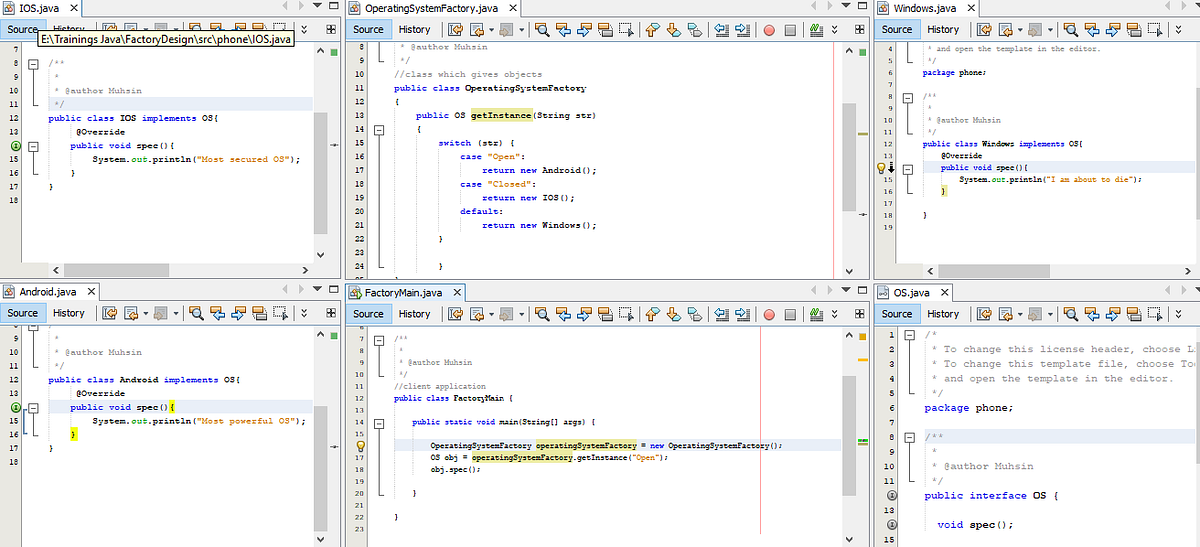Toggle Highlight Search in Windows.java toolbar
This screenshot has height=547, width=1200.
click(1134, 29)
